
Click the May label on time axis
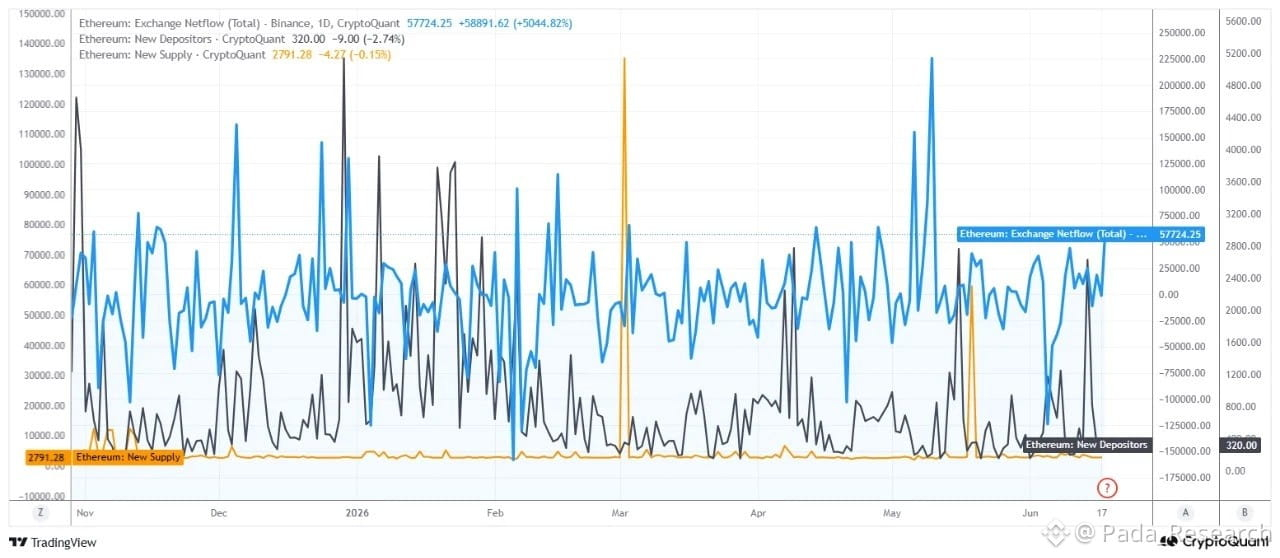[x=893, y=513]
